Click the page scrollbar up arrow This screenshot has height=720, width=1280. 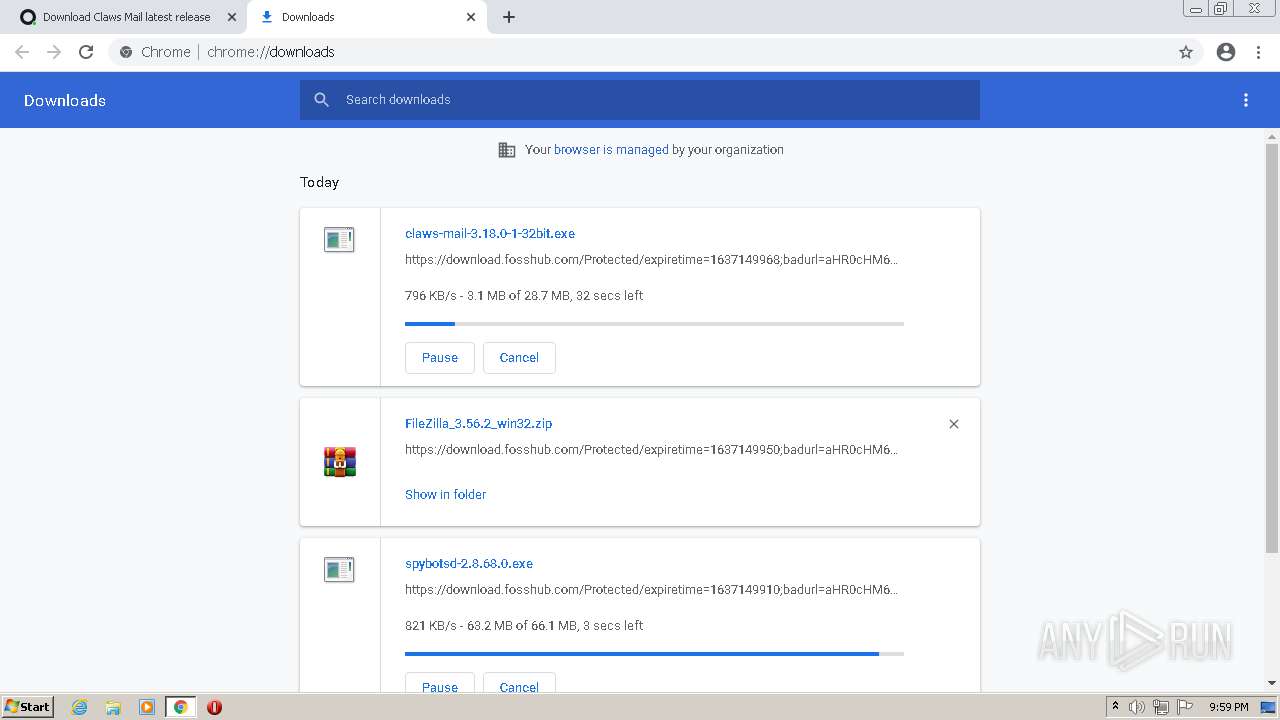(1272, 136)
